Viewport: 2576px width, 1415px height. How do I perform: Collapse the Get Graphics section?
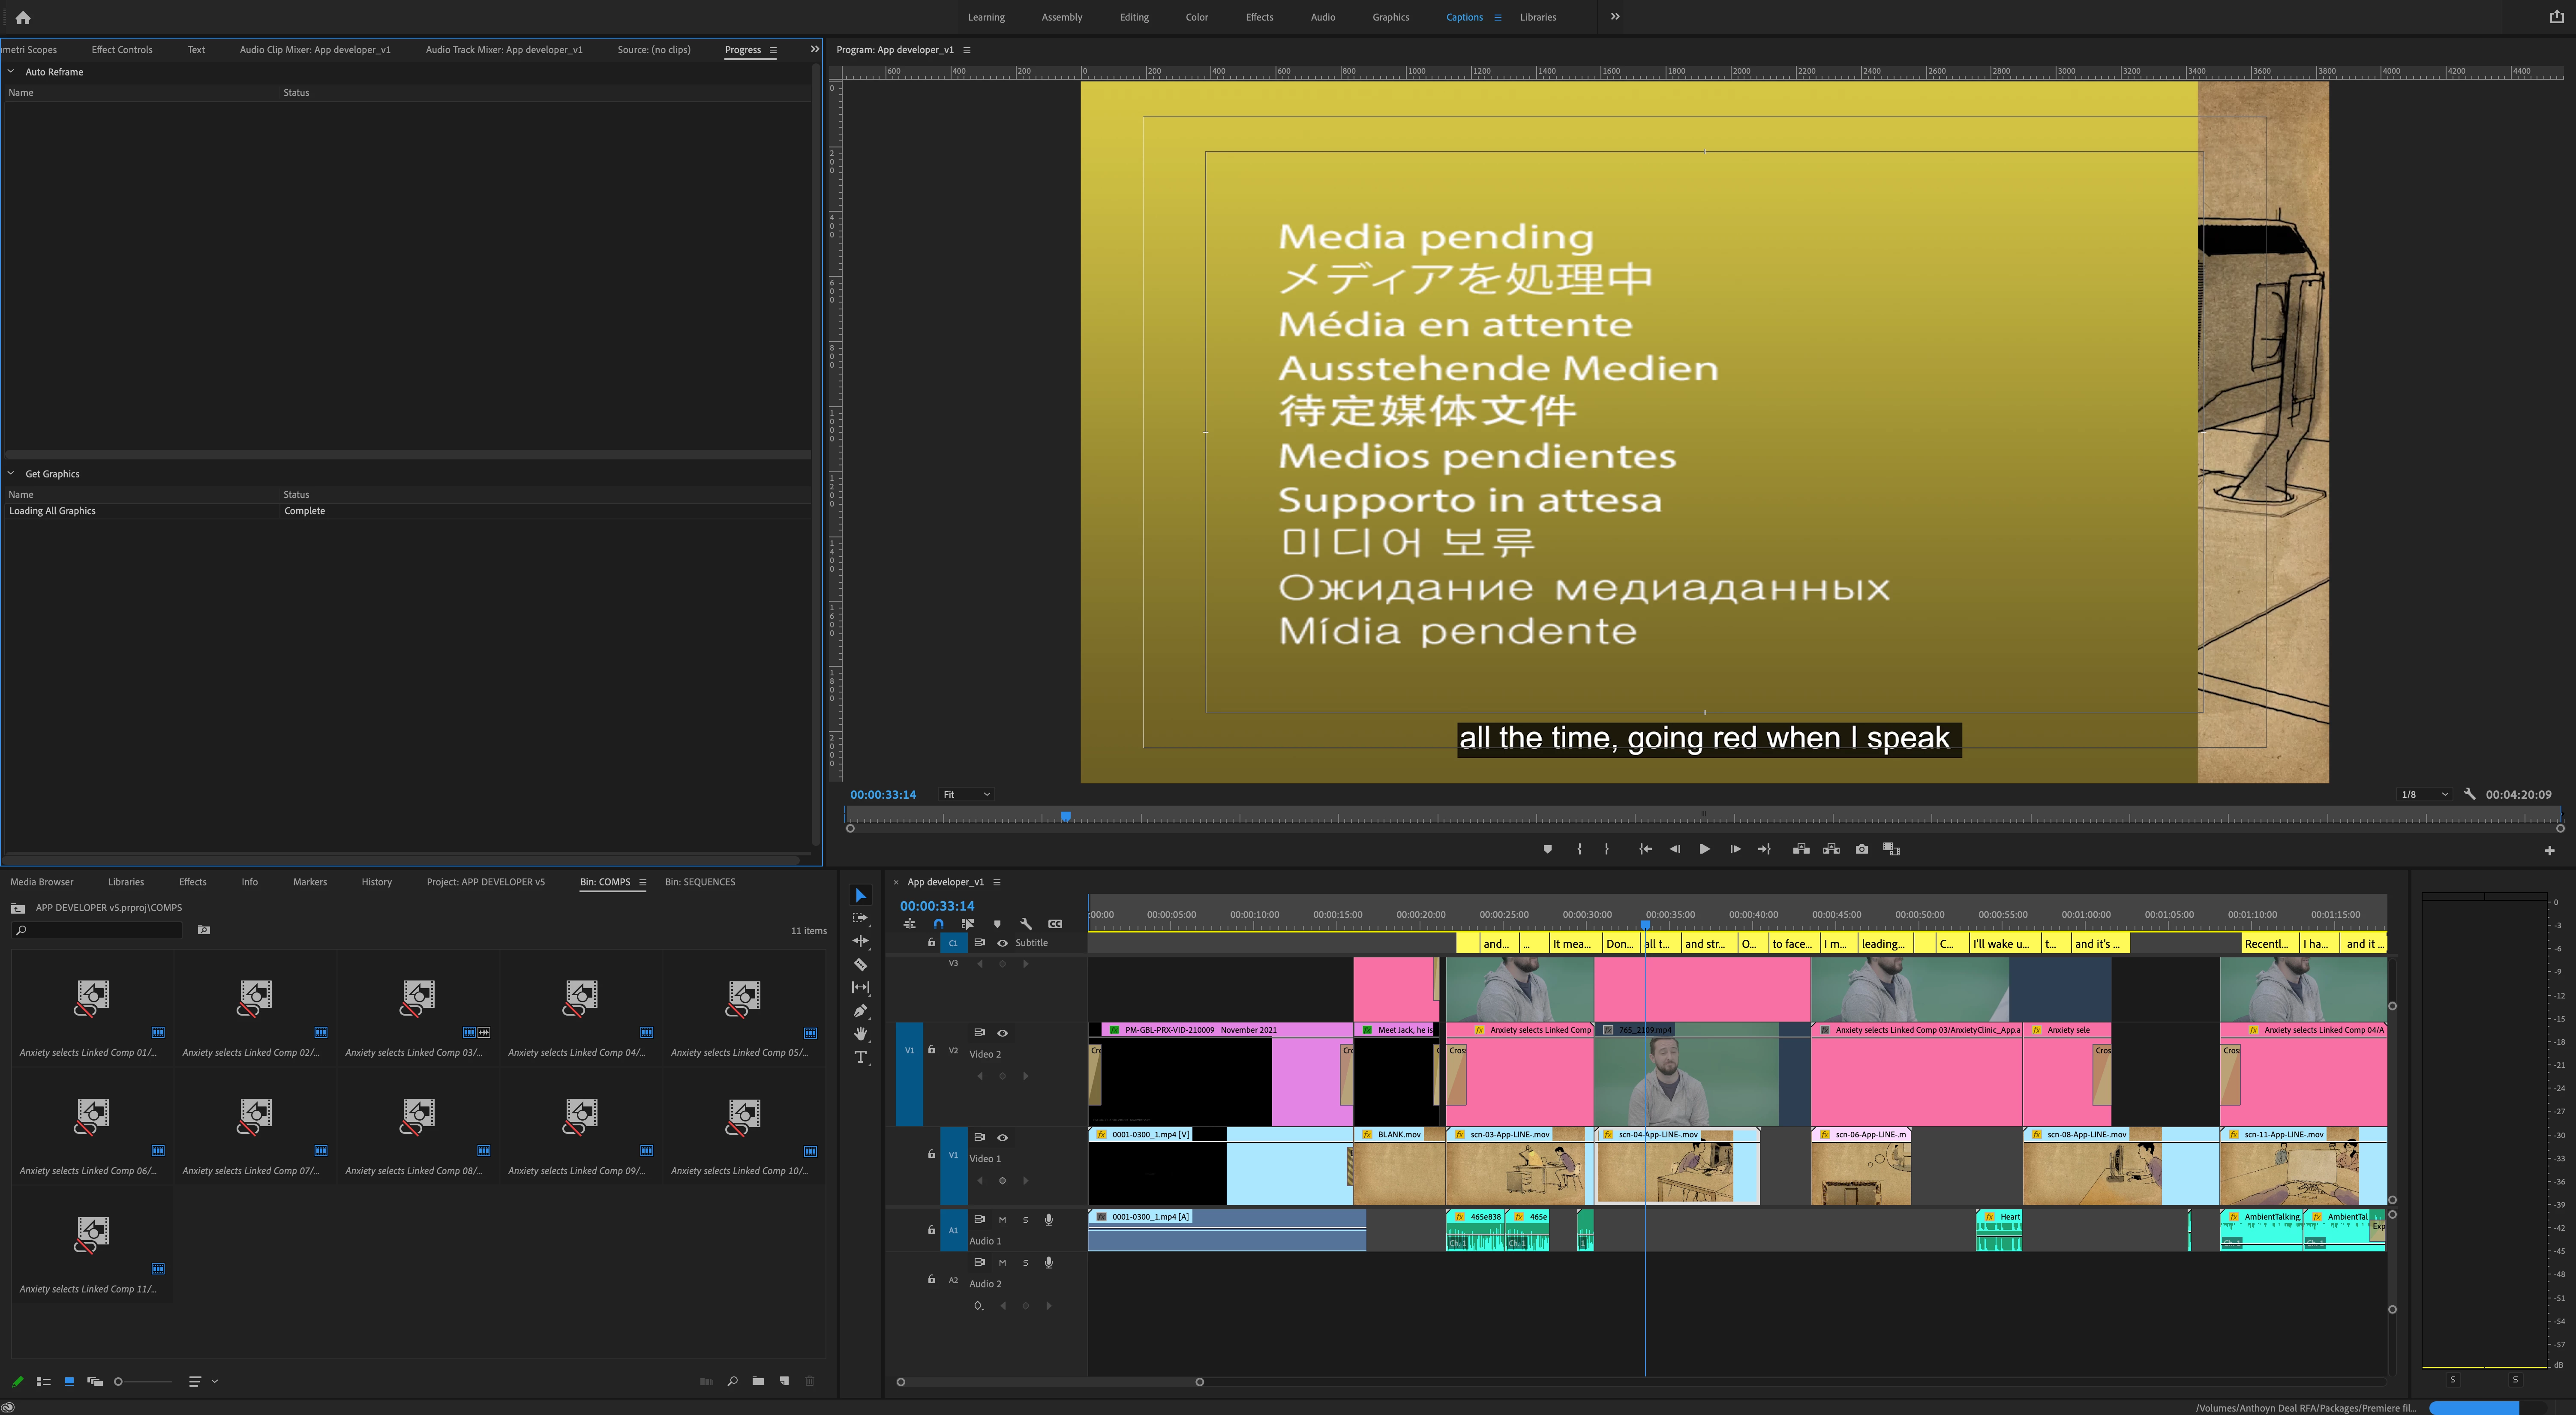click(x=11, y=474)
